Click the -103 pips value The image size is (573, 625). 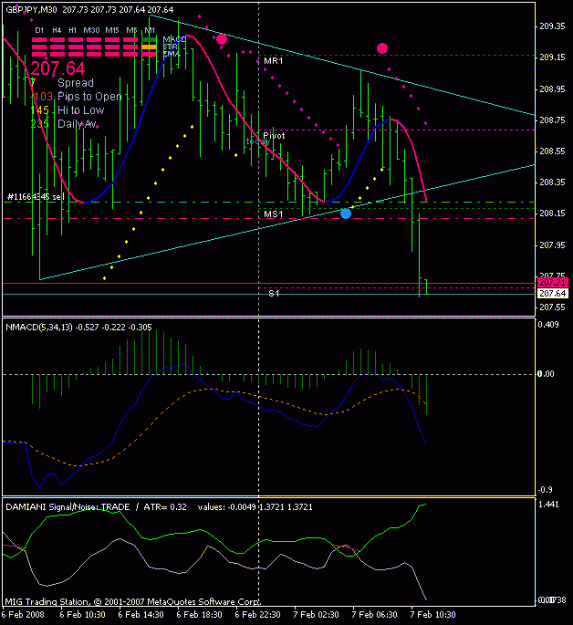pos(41,96)
